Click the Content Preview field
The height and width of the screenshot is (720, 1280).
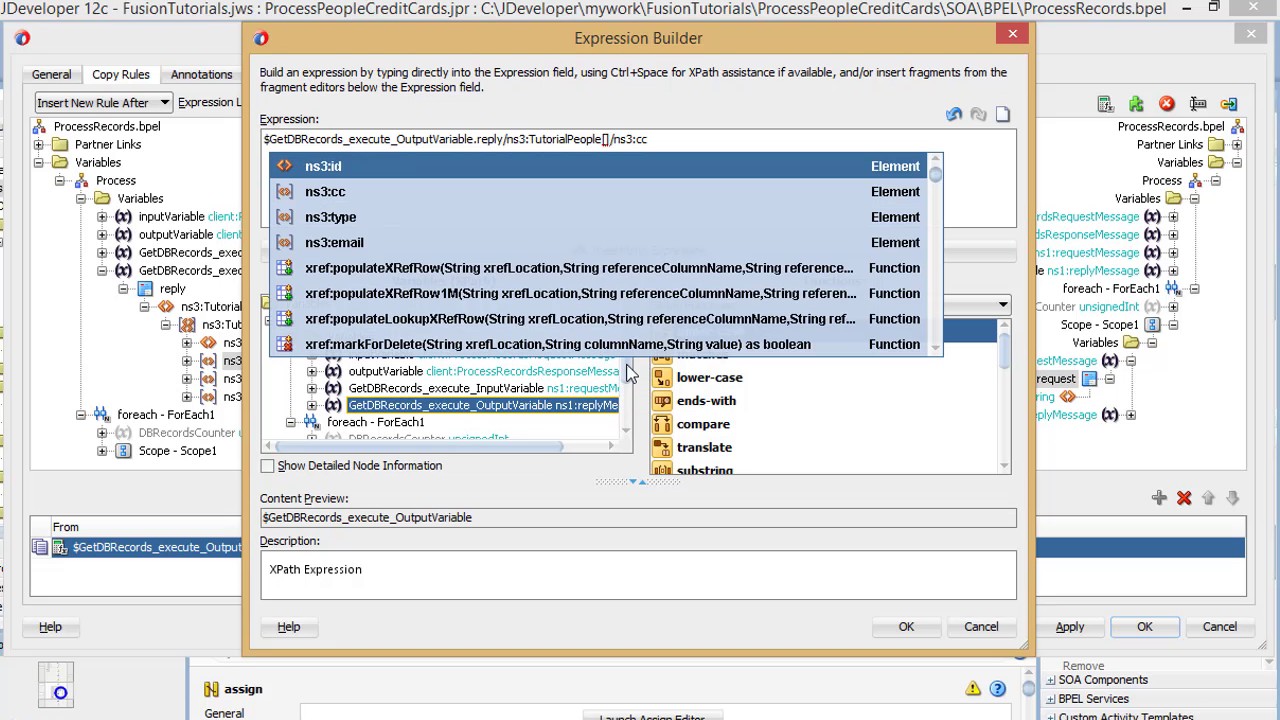click(x=638, y=518)
